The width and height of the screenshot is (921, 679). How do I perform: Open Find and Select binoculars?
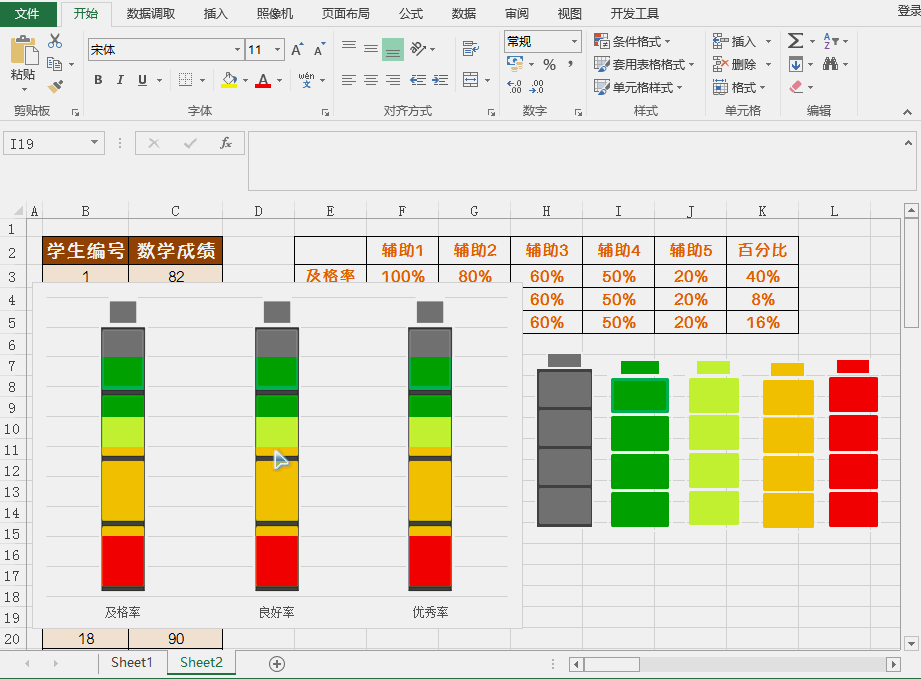(831, 63)
